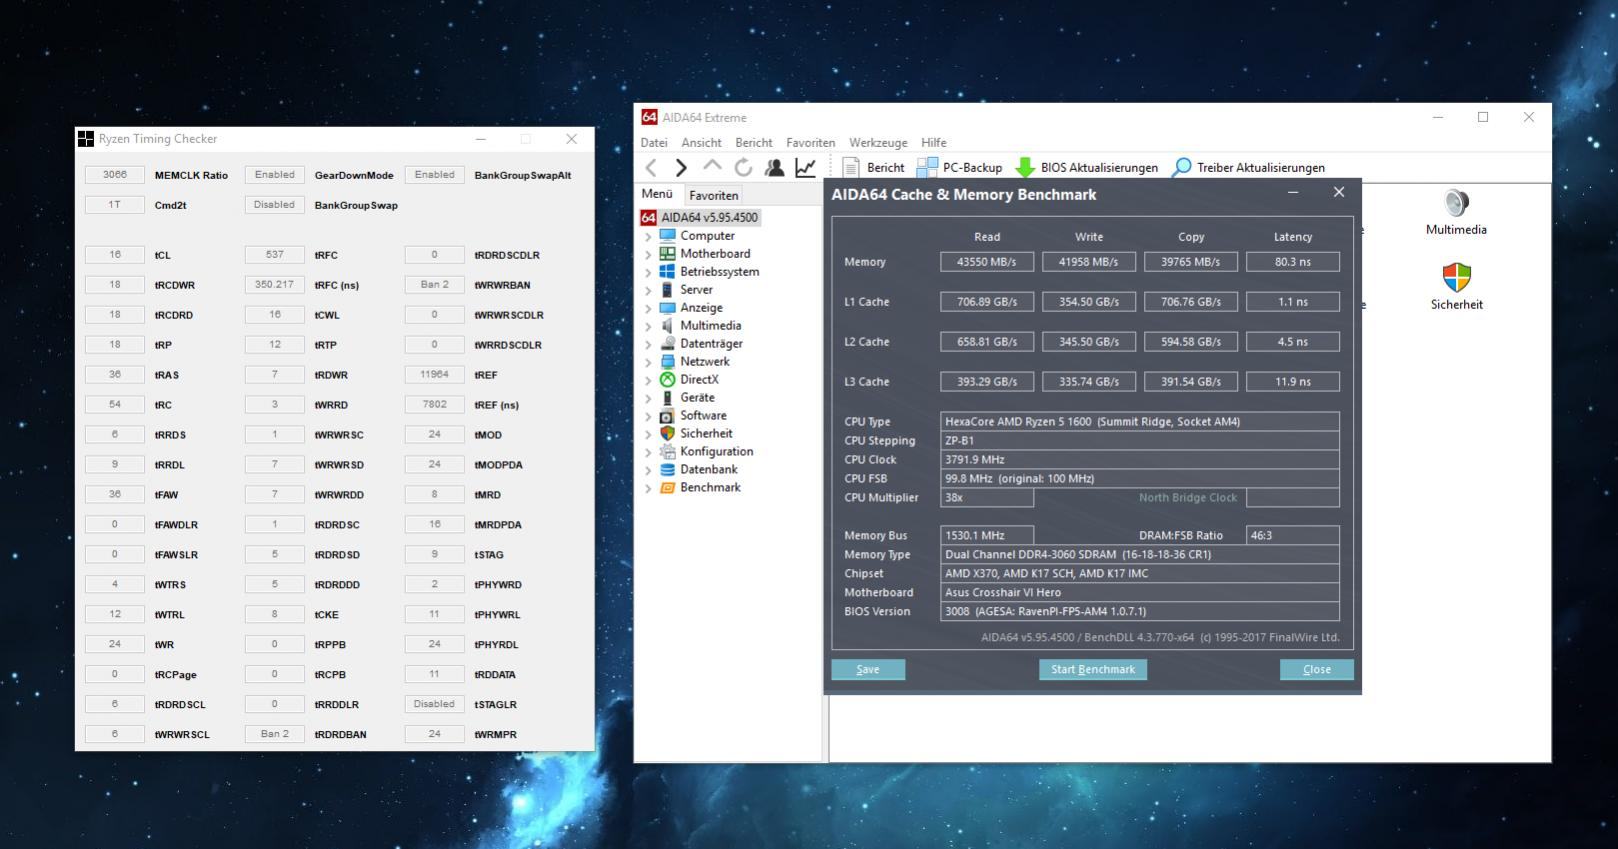Click the MEMCLK Ratio 3066 field
The height and width of the screenshot is (849, 1618).
coord(115,175)
